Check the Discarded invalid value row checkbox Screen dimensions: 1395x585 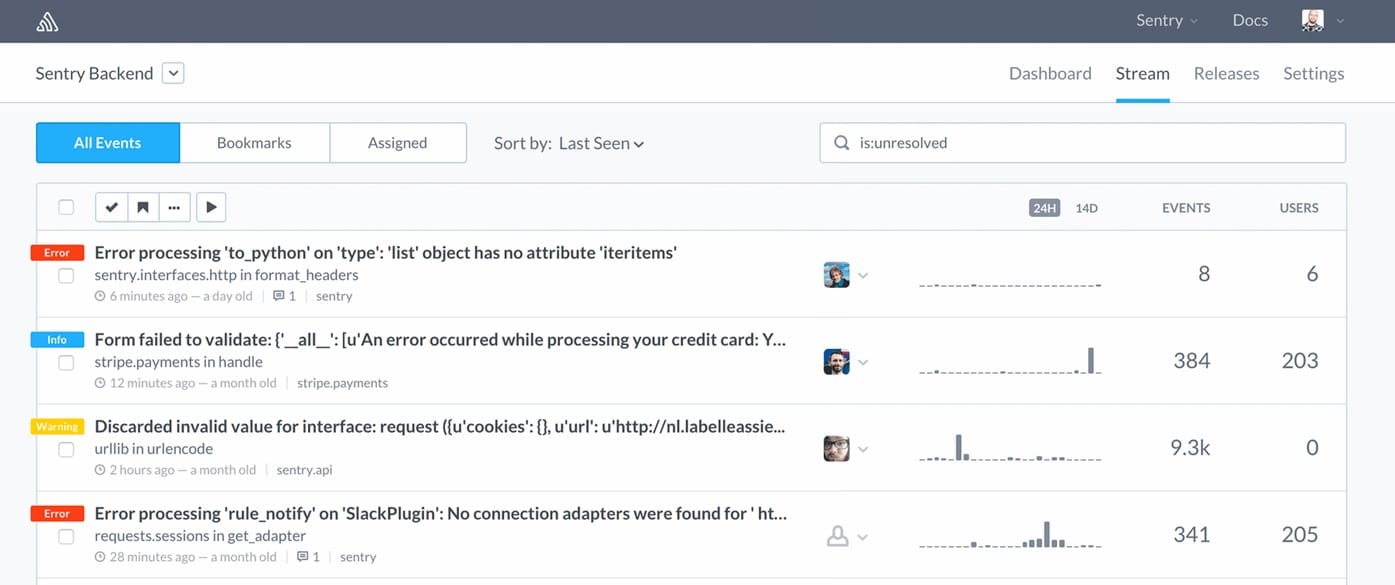click(66, 449)
